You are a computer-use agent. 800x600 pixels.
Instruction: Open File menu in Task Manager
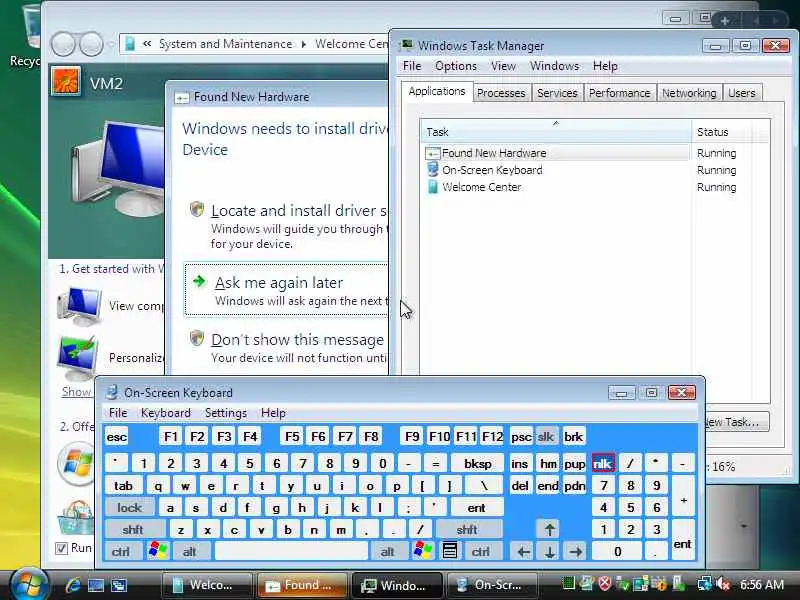[x=412, y=66]
